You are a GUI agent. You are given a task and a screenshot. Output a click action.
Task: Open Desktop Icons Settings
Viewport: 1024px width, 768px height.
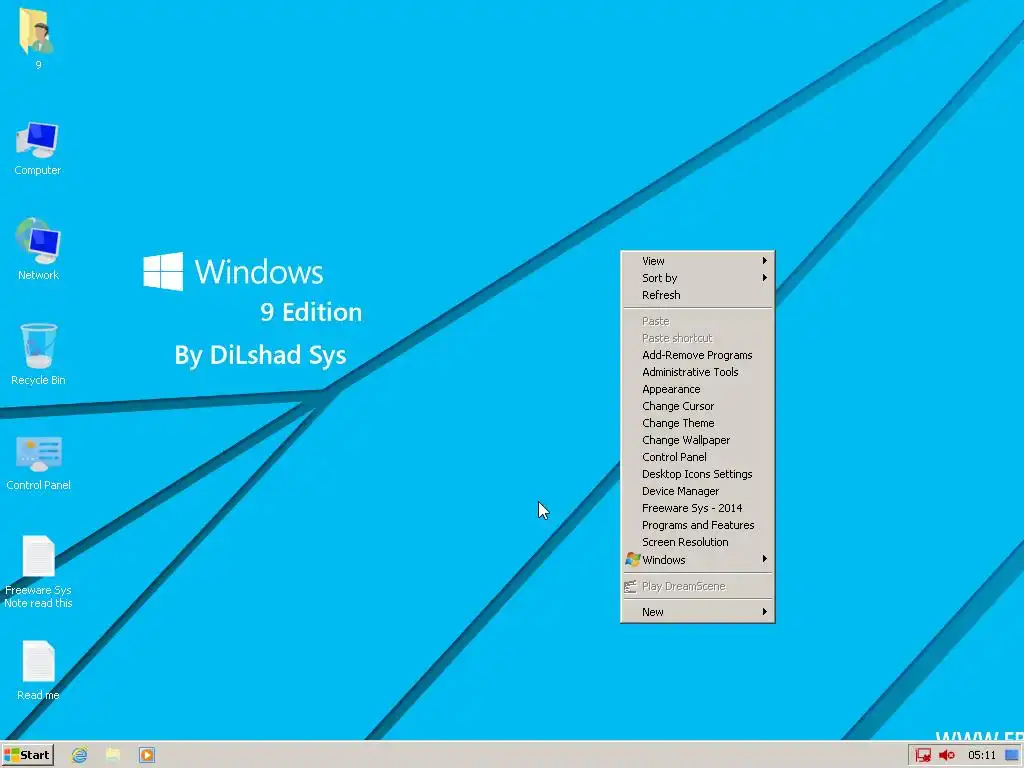697,473
